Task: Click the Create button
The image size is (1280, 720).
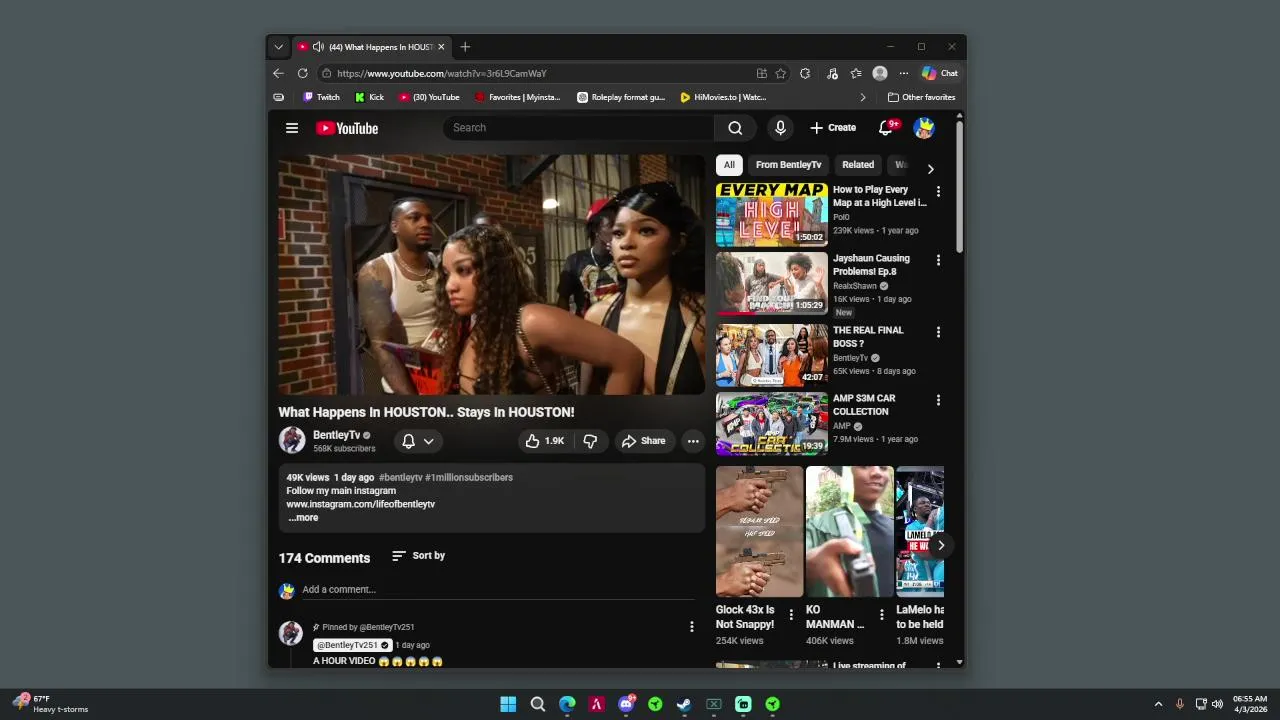Action: coord(833,128)
